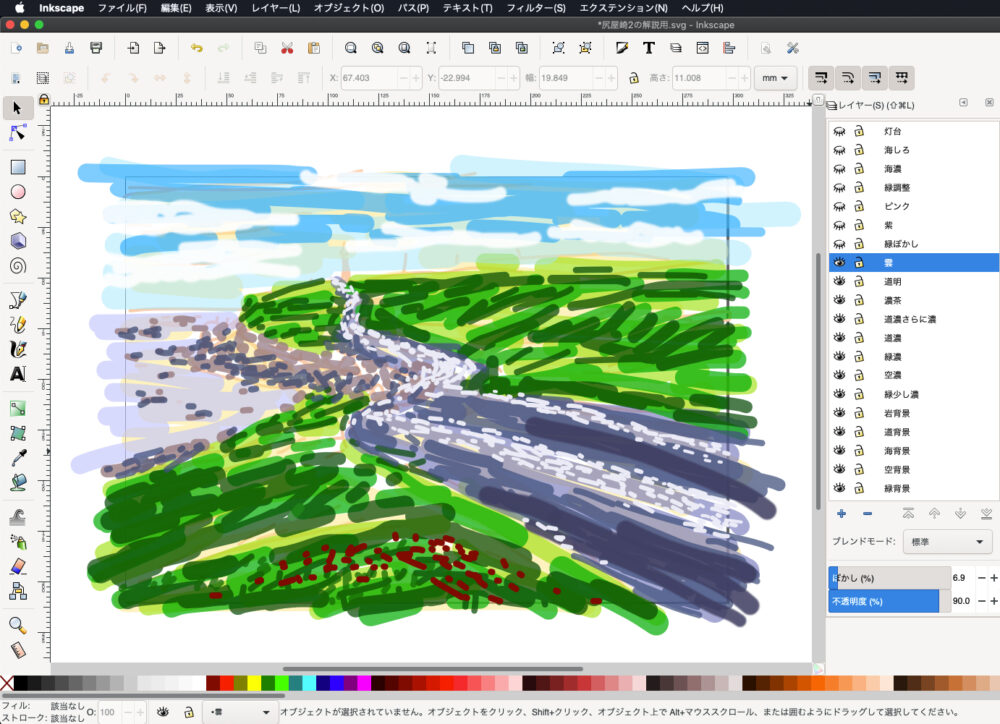
Task: Choose the Spiral tool
Action: click(17, 266)
